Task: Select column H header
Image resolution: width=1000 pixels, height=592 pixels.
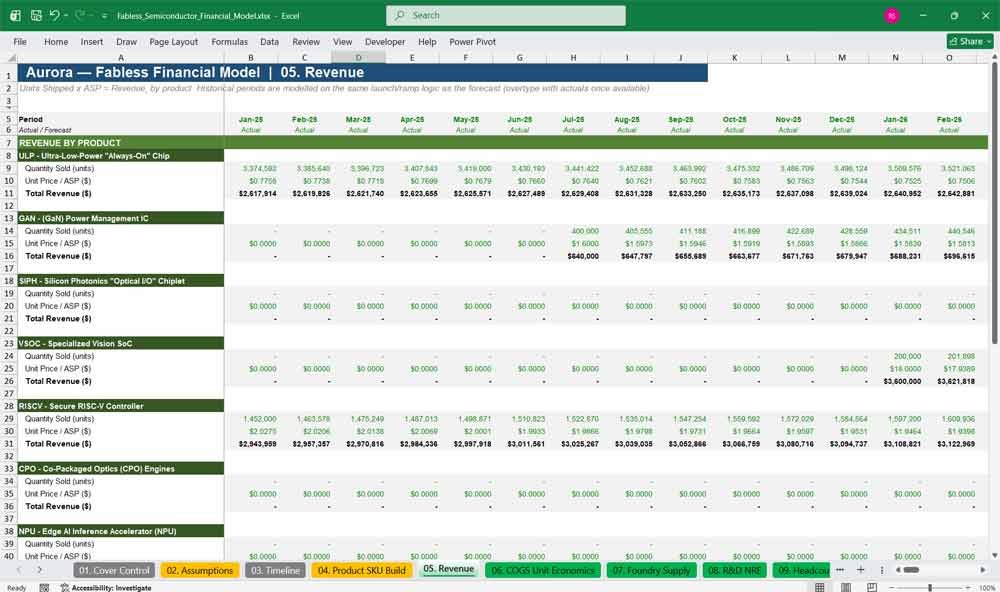Action: click(573, 57)
